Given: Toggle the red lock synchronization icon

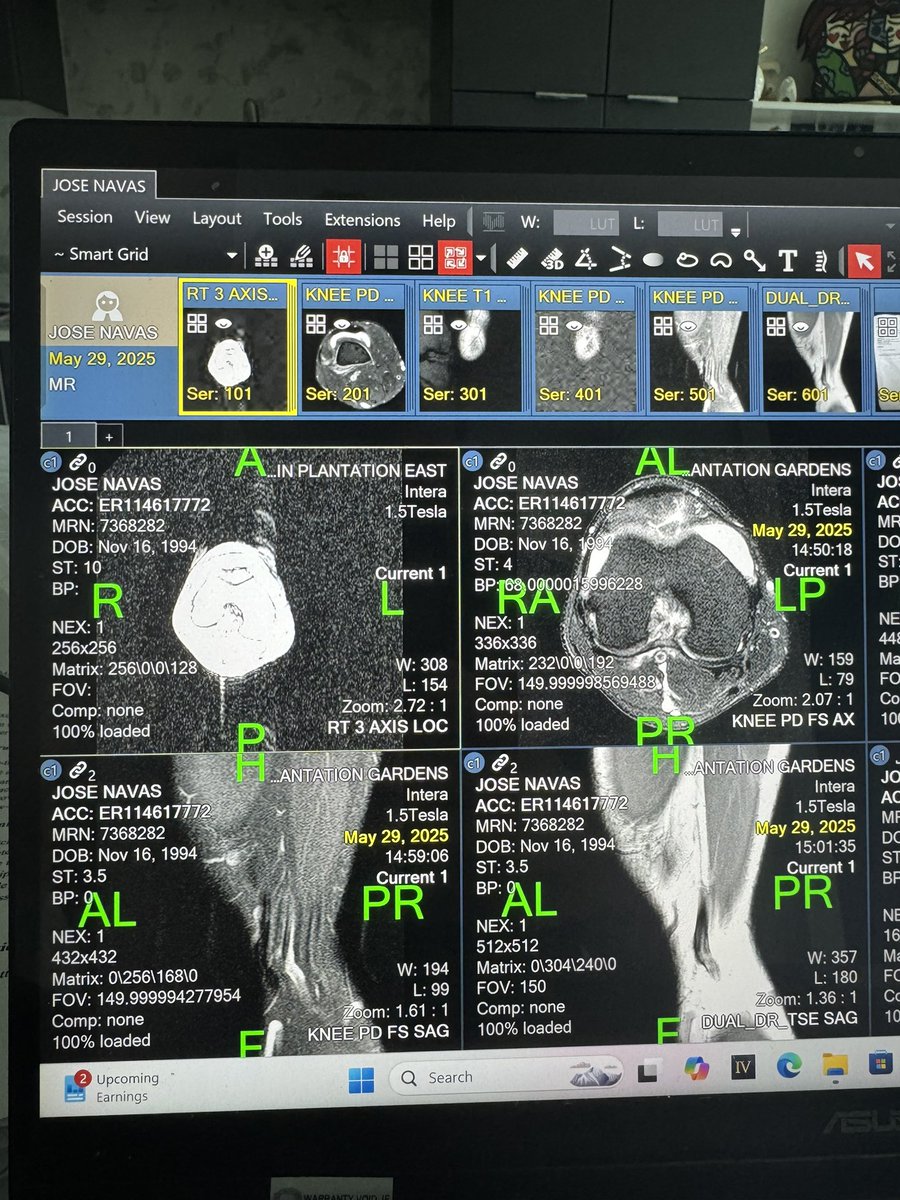Looking at the screenshot, I should [x=343, y=258].
